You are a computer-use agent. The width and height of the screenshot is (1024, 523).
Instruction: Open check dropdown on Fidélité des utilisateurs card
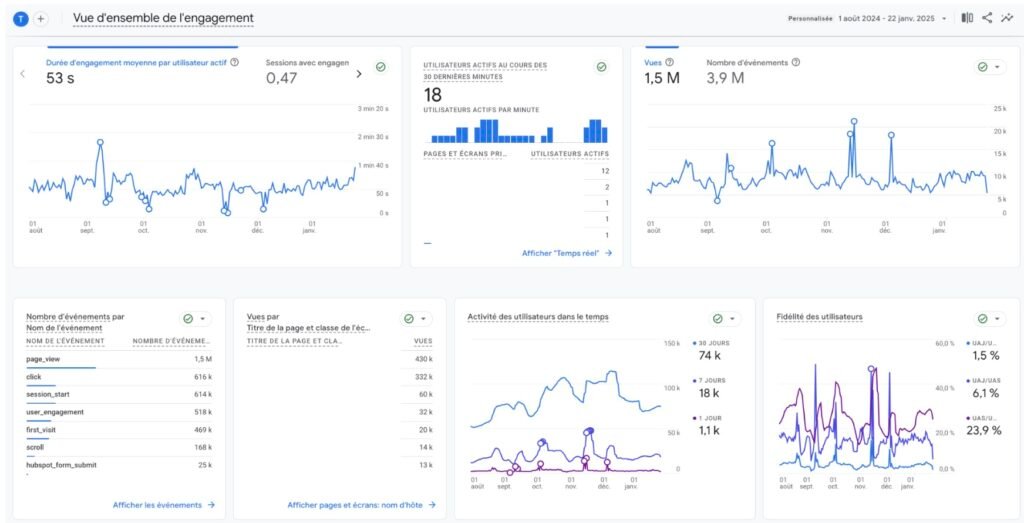pos(990,319)
